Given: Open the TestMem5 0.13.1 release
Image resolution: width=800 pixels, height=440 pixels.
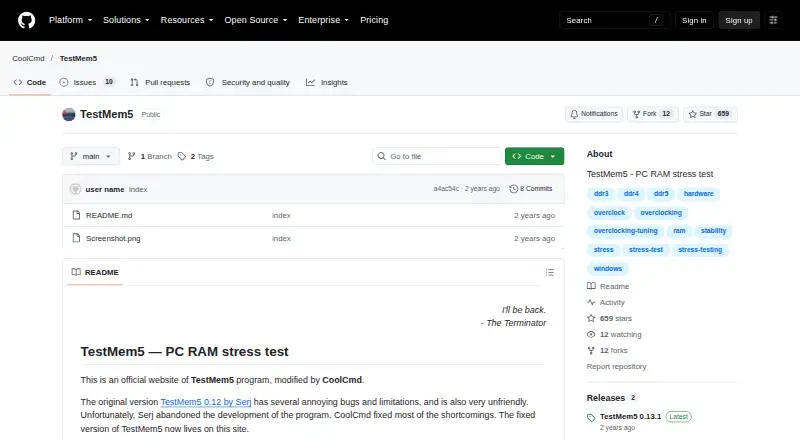Looking at the screenshot, I should [x=630, y=417].
